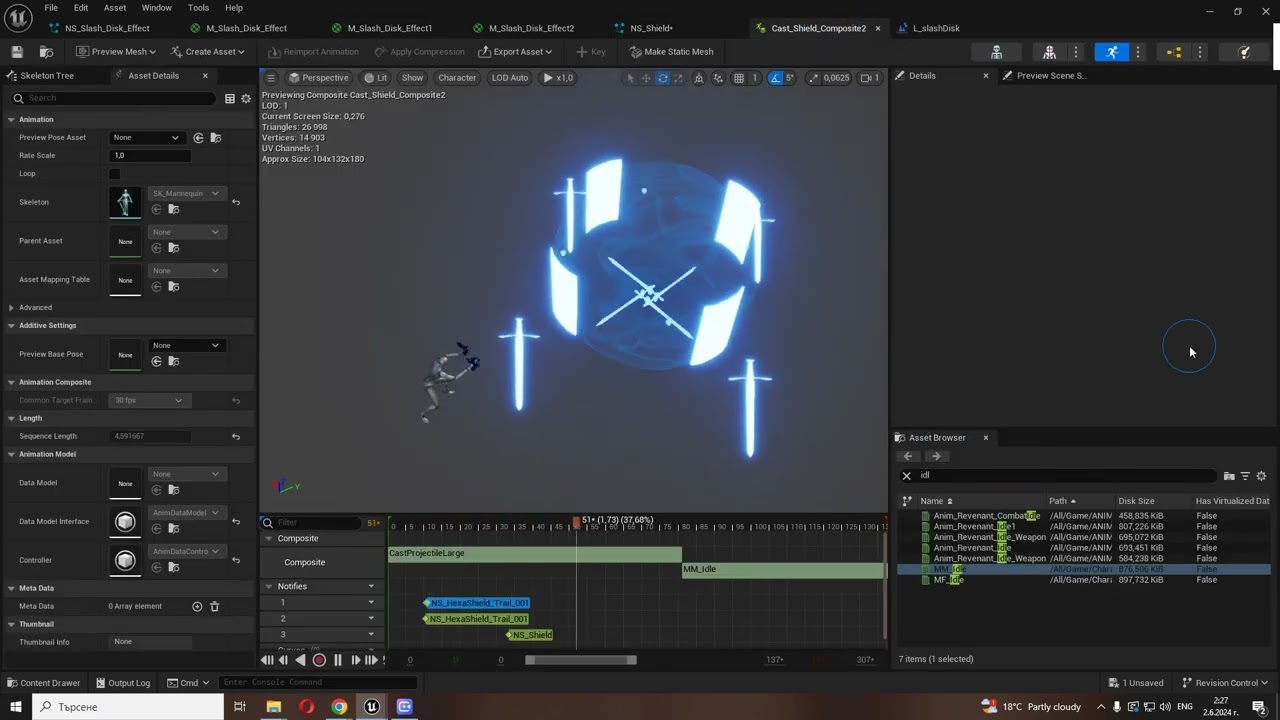Switch to the NS_Shield tab
This screenshot has width=1280, height=720.
point(651,28)
